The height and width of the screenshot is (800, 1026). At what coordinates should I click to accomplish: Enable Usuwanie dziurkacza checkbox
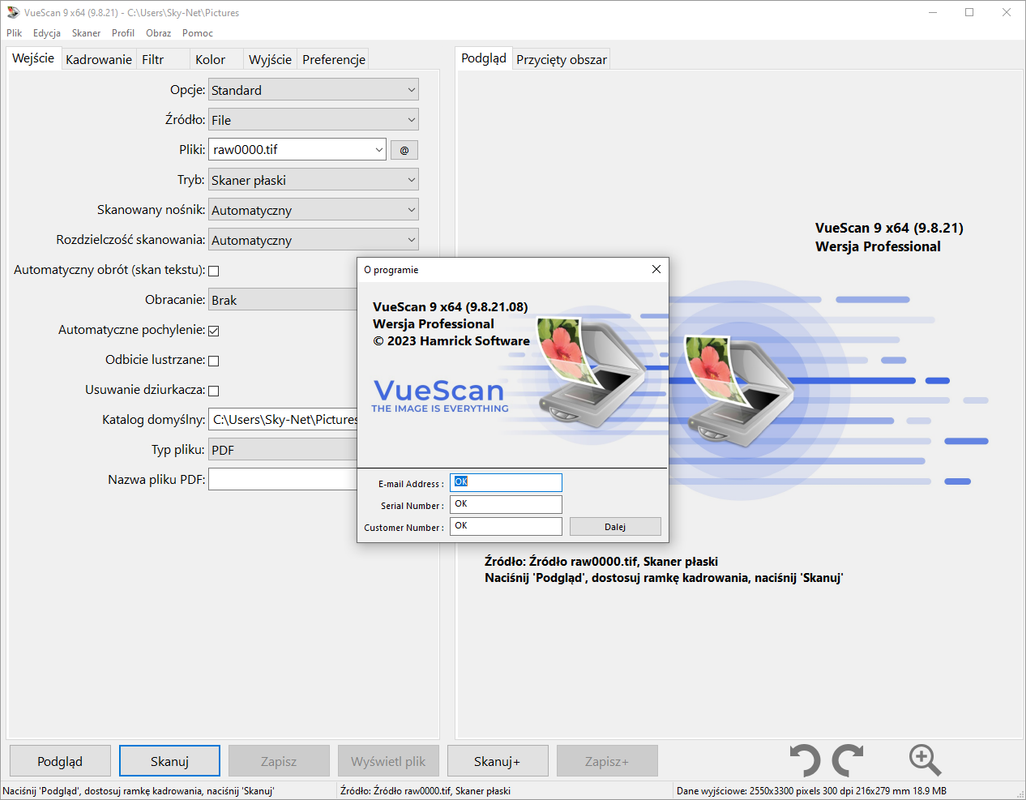coord(213,391)
